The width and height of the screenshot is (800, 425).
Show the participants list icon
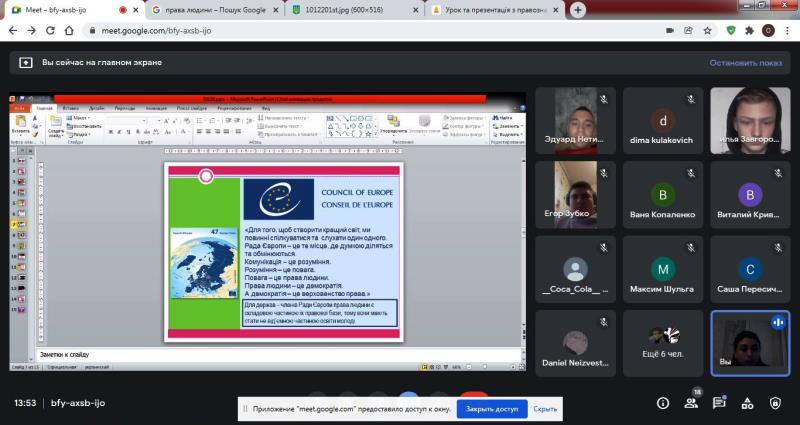[x=691, y=403]
